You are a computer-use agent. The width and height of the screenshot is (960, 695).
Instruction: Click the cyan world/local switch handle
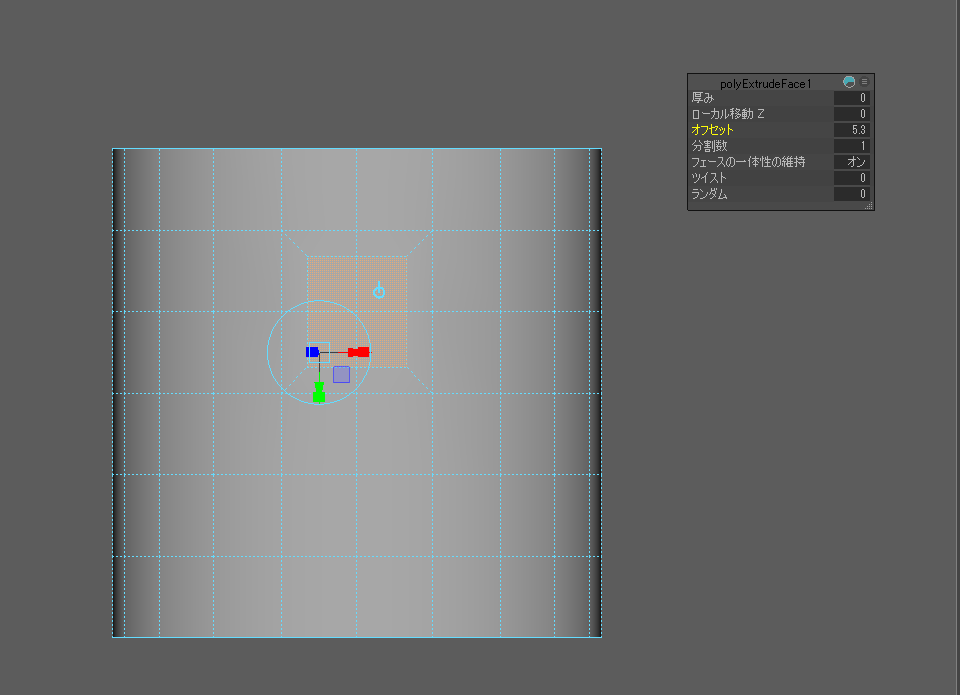(x=379, y=292)
